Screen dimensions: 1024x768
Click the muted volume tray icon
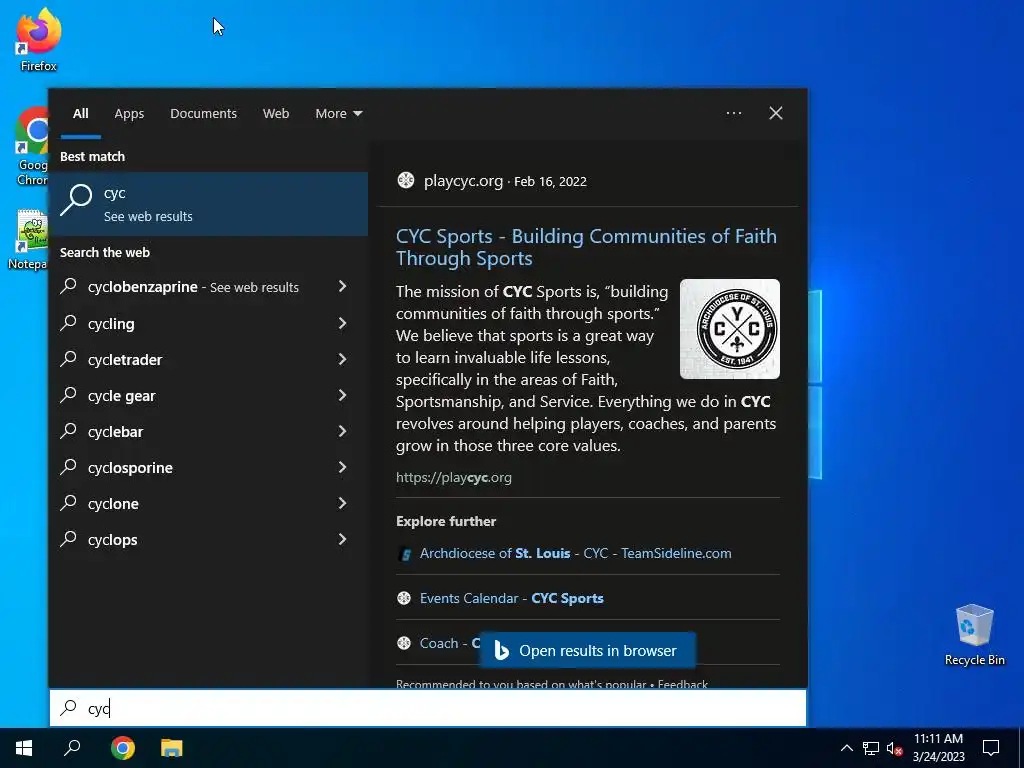pyautogui.click(x=894, y=748)
